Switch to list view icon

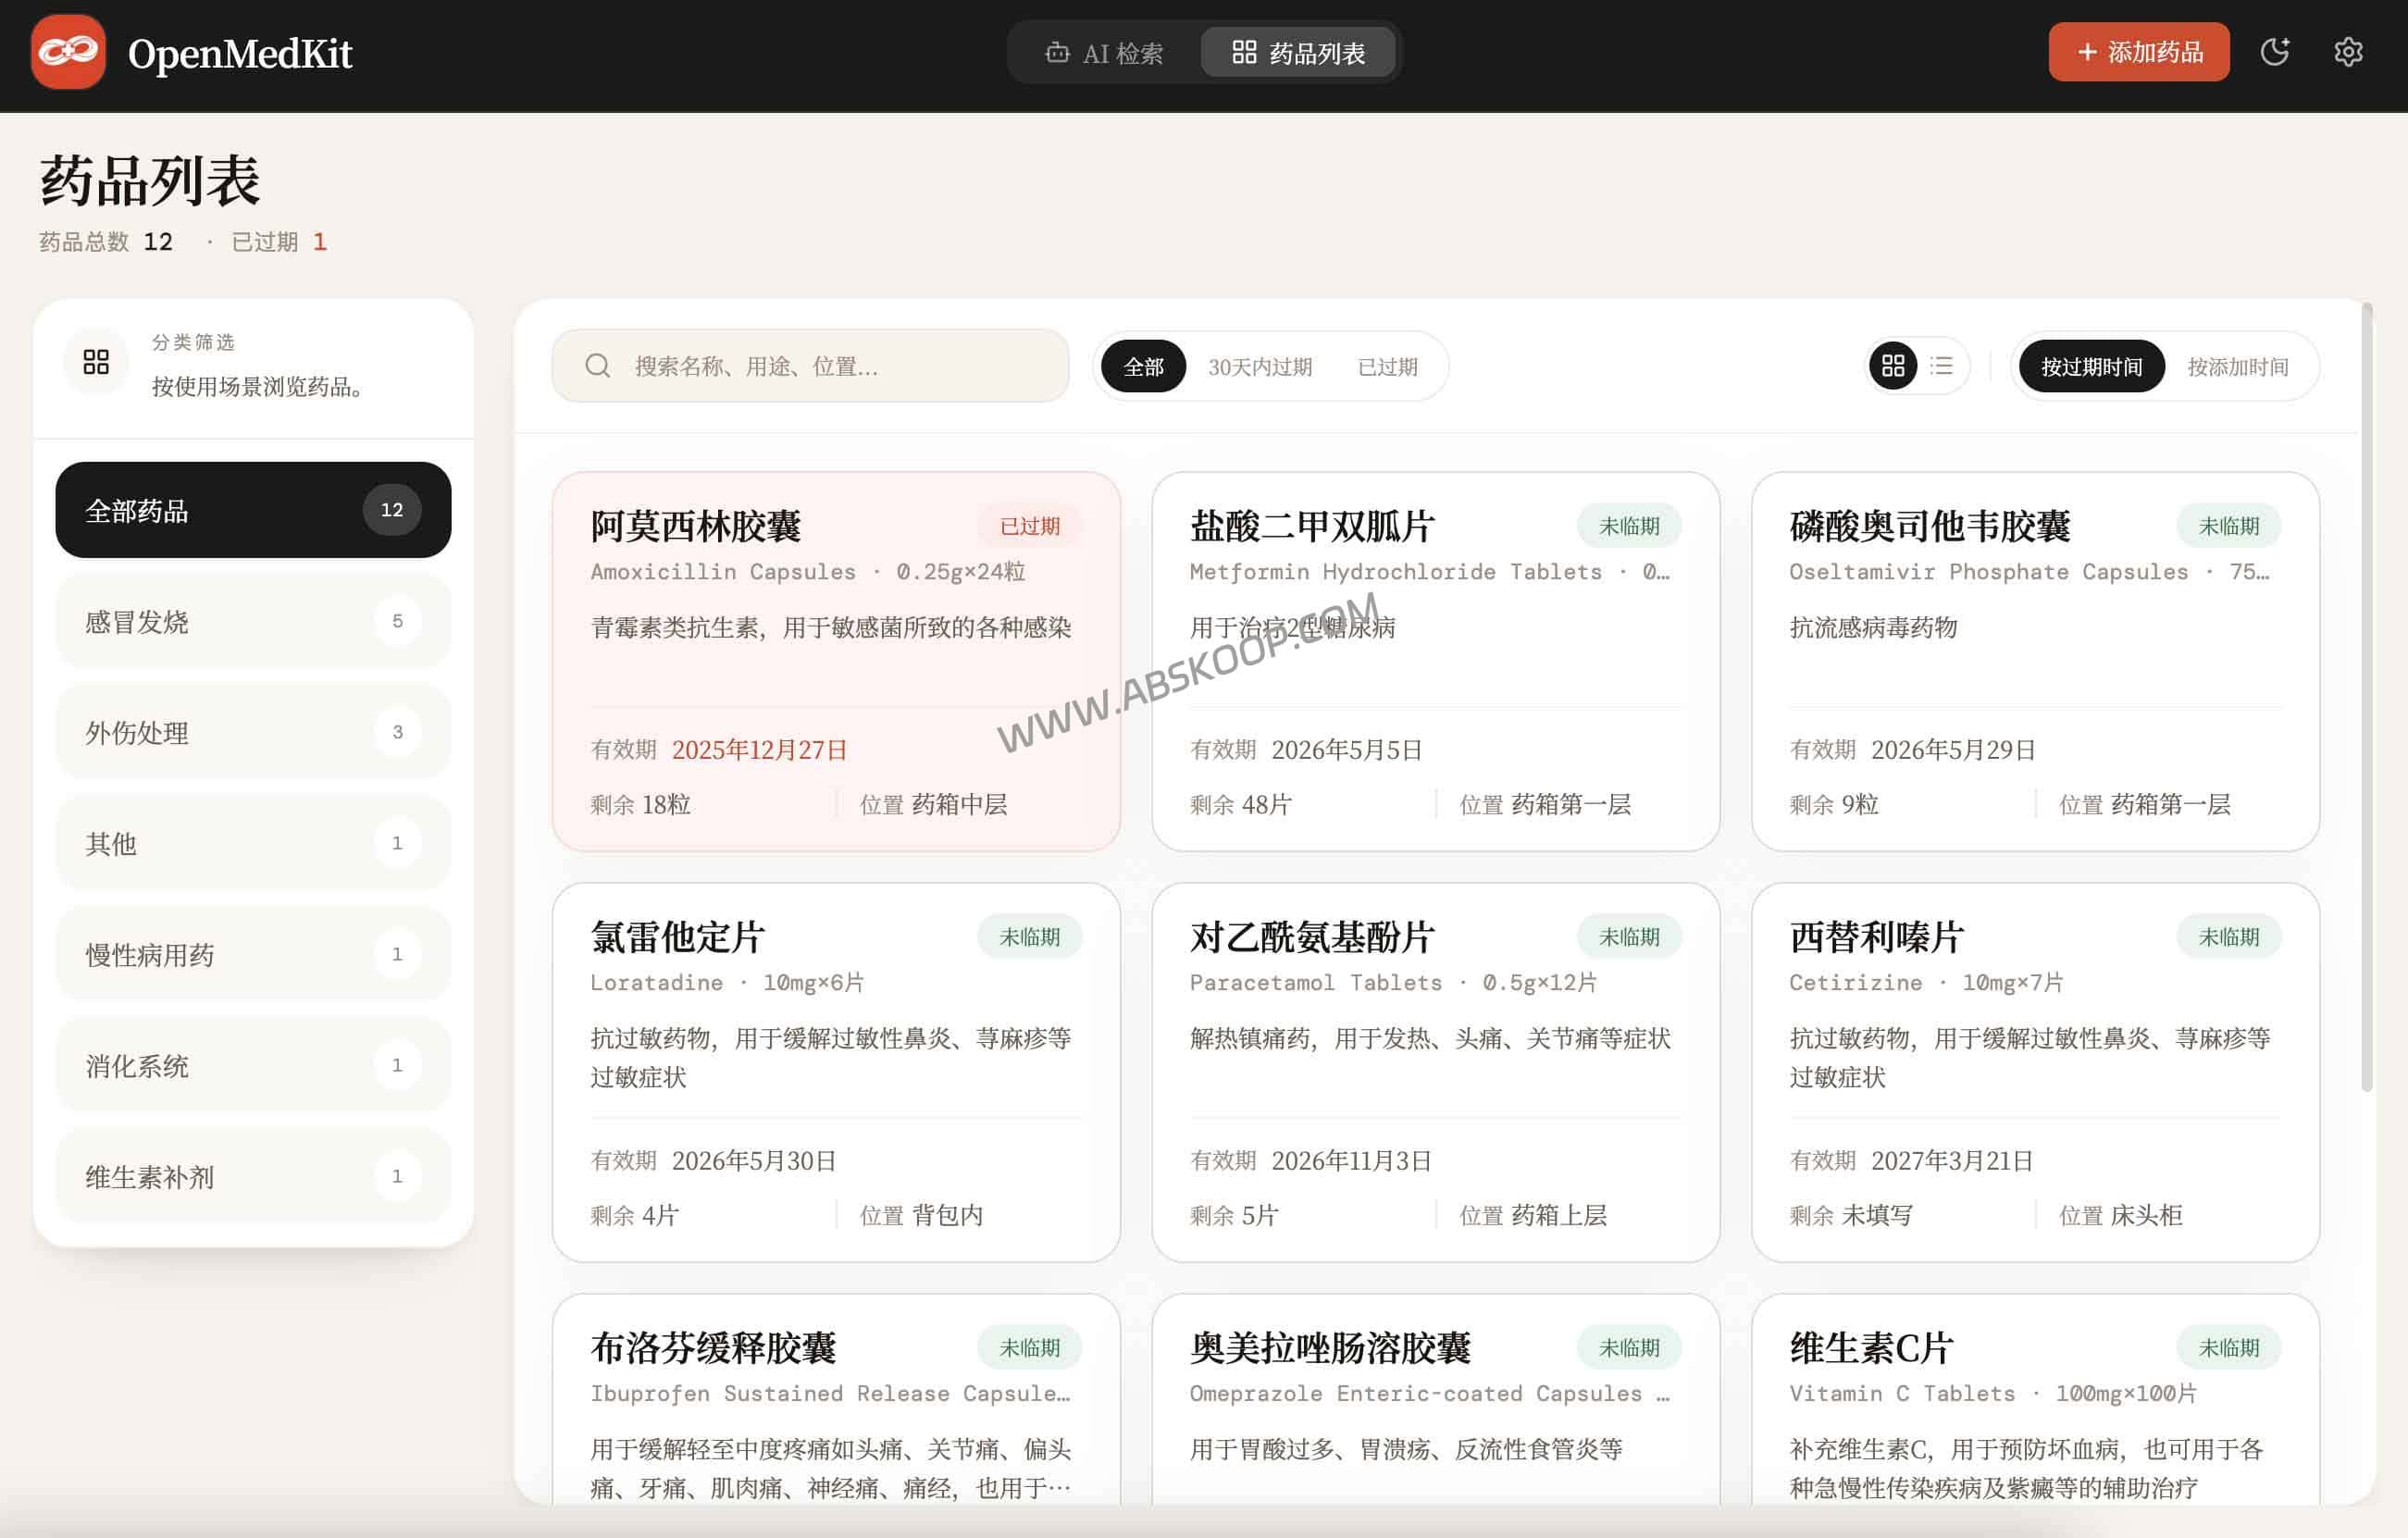[1941, 366]
